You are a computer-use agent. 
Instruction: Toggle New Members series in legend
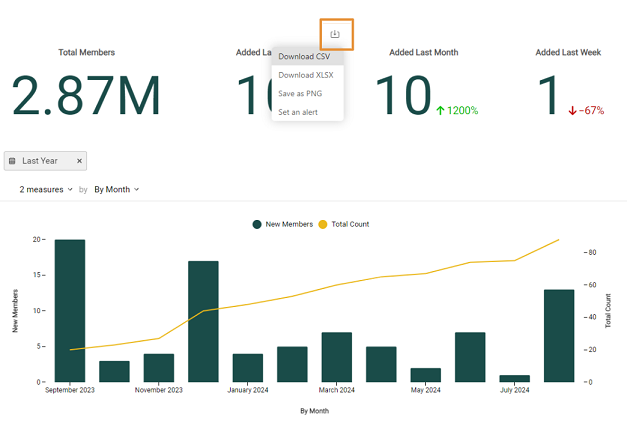[283, 224]
